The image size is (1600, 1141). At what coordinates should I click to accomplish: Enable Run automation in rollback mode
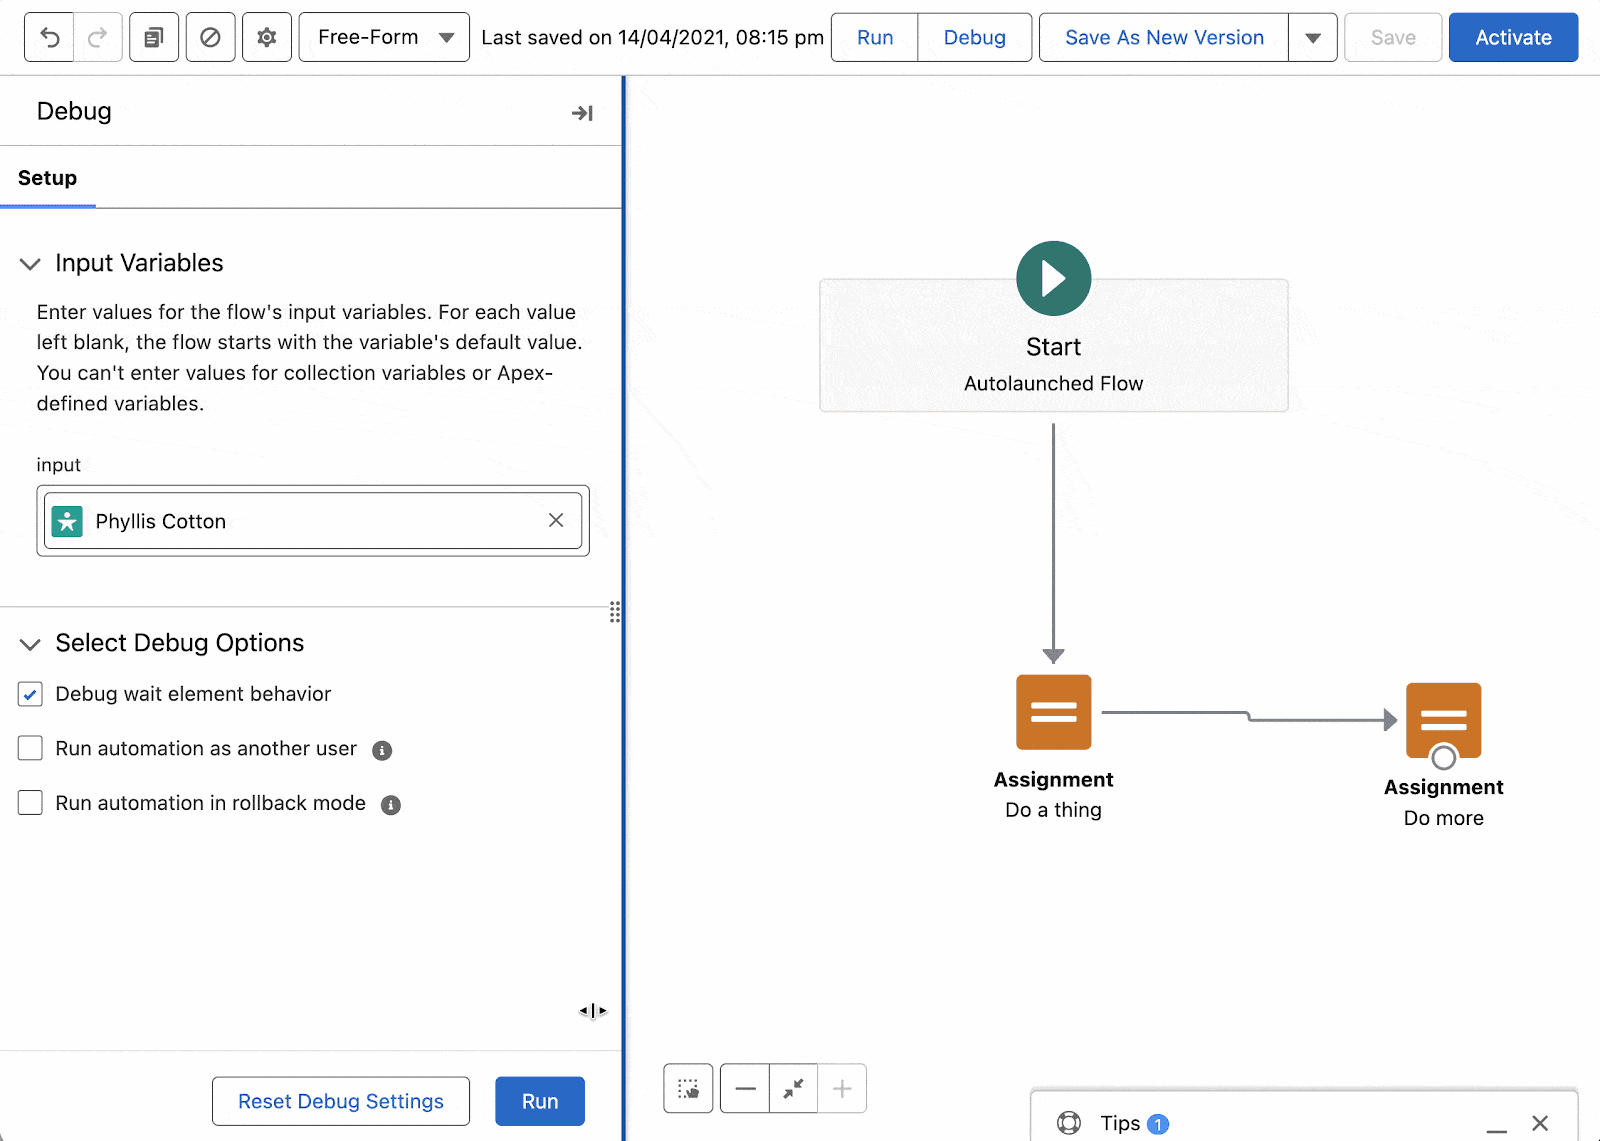pyautogui.click(x=30, y=802)
